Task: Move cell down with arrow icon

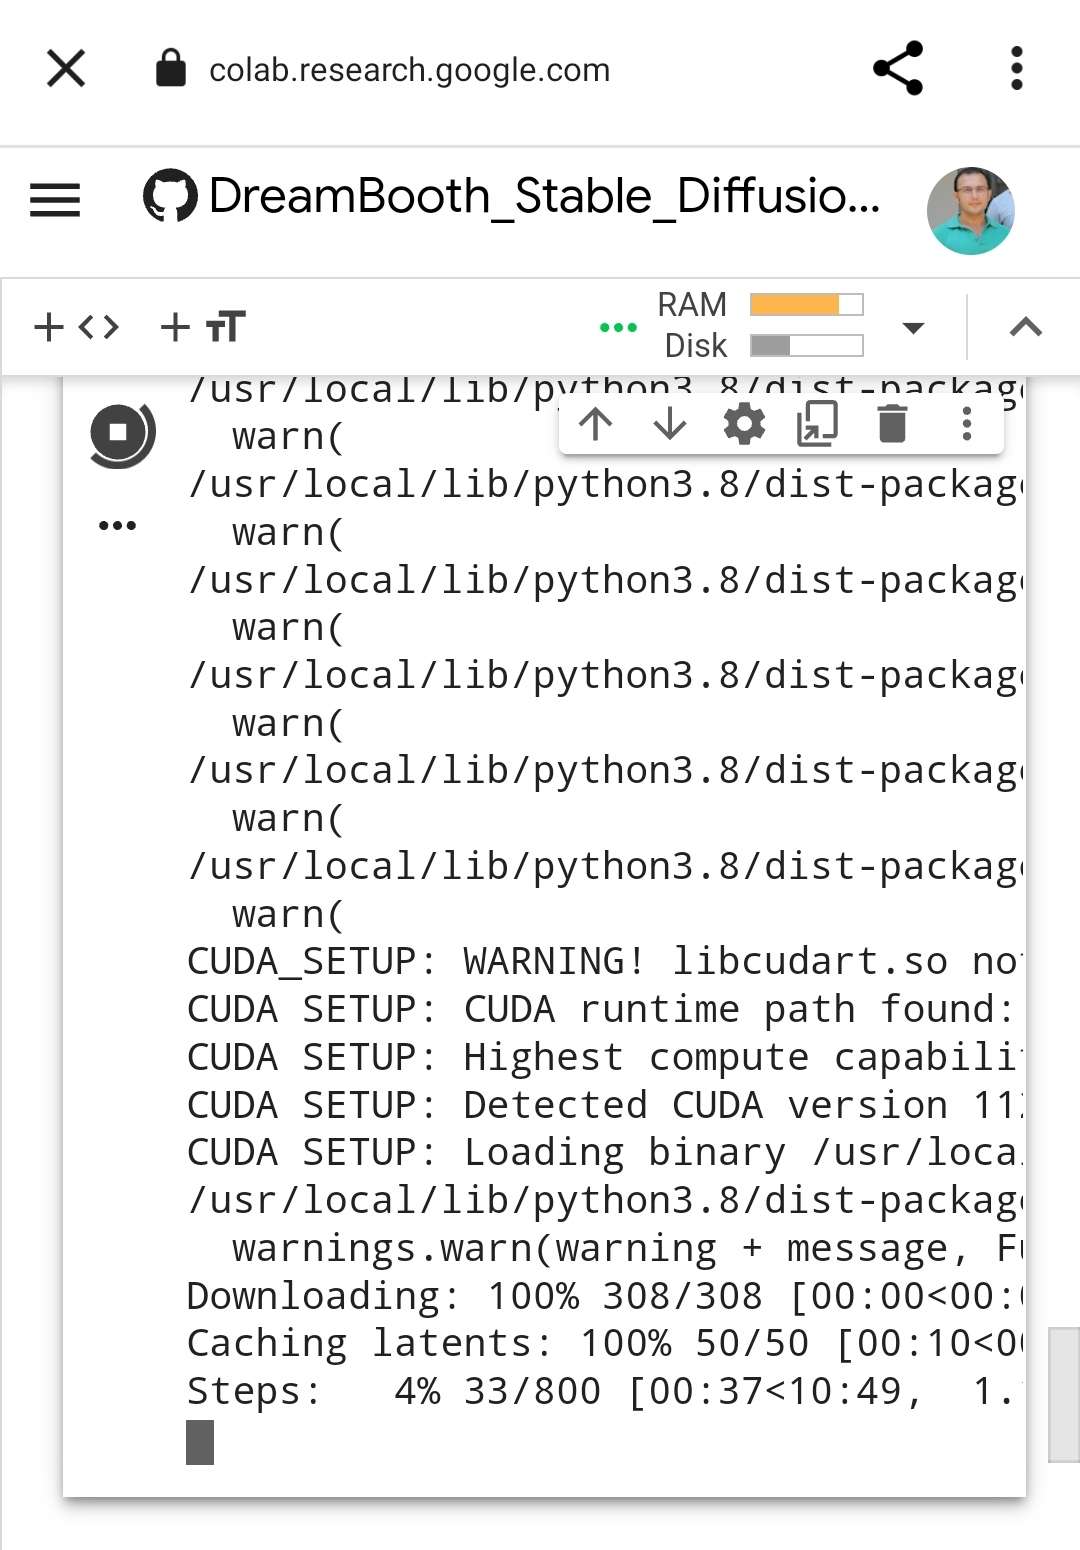Action: (x=669, y=424)
